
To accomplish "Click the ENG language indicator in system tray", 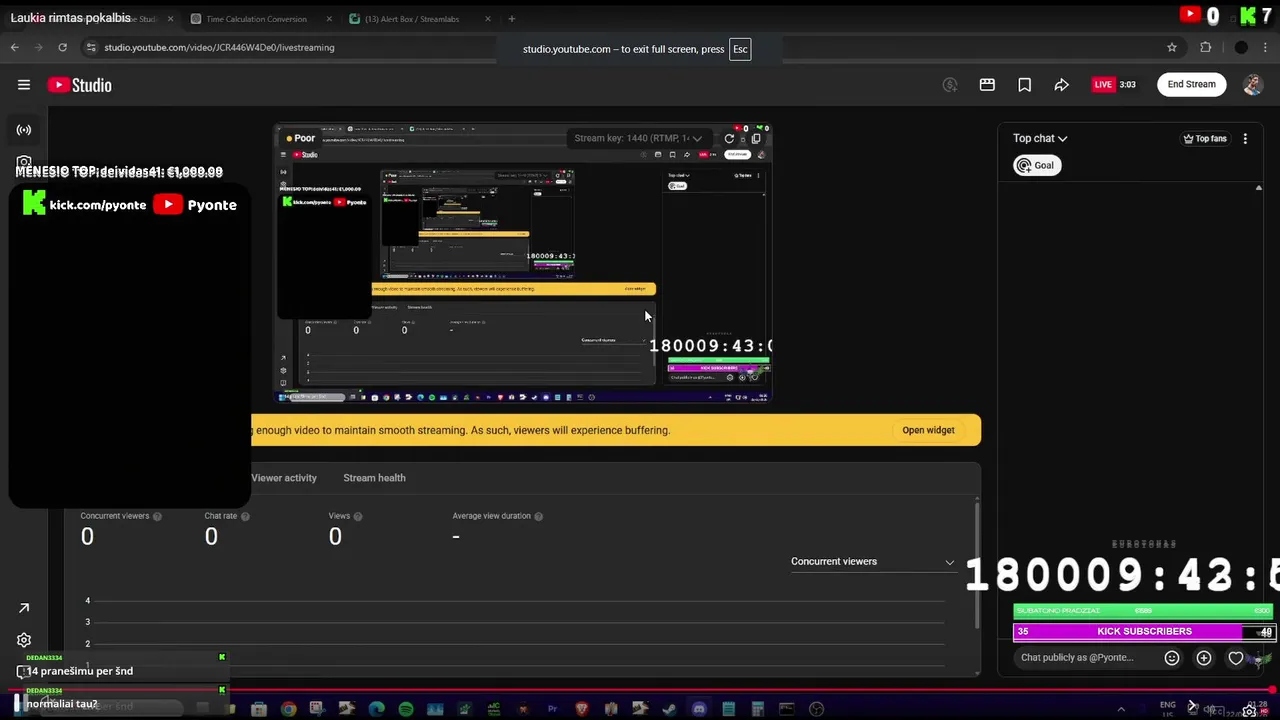I will 1168,705.
